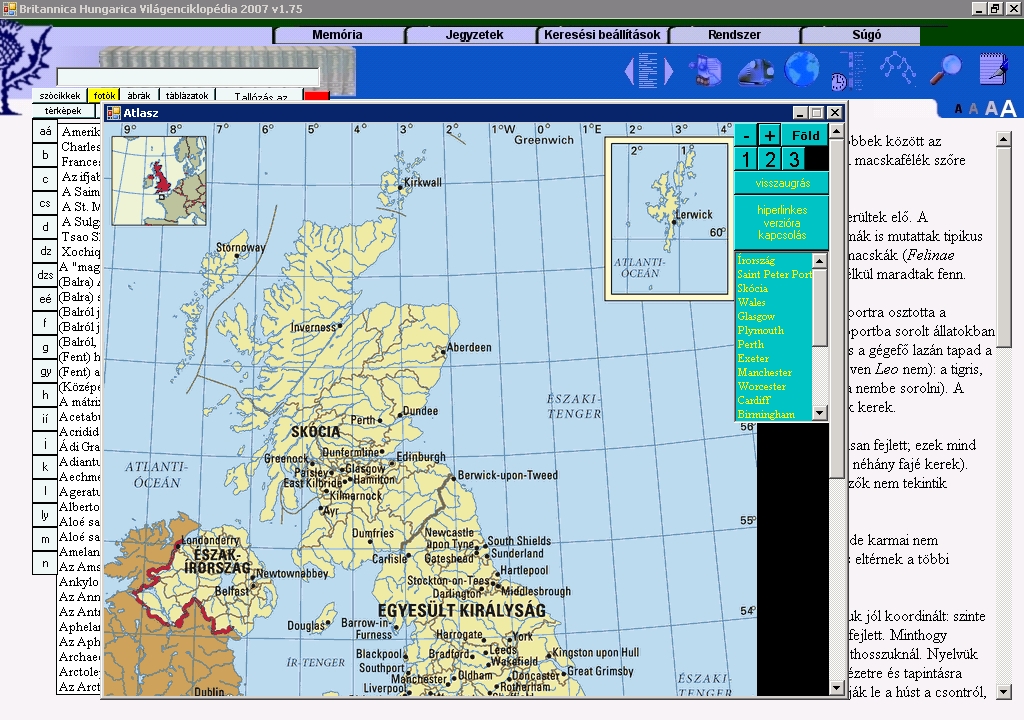This screenshot has height=720, width=1024.
Task: Select the Tallózás az tab
Action: (260, 96)
